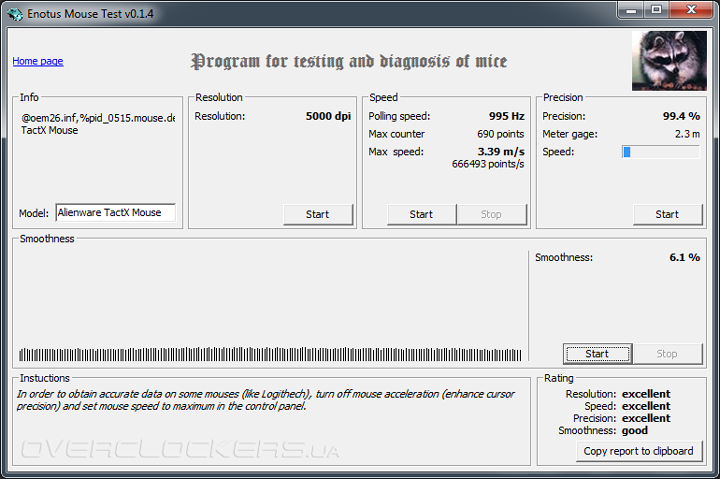
Task: Select the '5000 dpi' resolution value
Action: pyautogui.click(x=328, y=116)
